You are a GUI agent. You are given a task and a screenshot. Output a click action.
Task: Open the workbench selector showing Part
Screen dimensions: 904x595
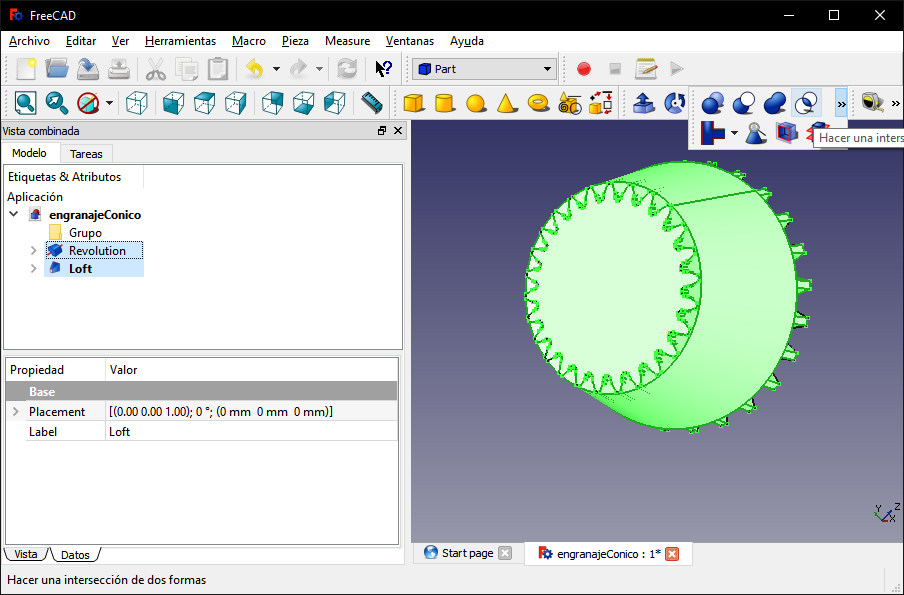484,69
